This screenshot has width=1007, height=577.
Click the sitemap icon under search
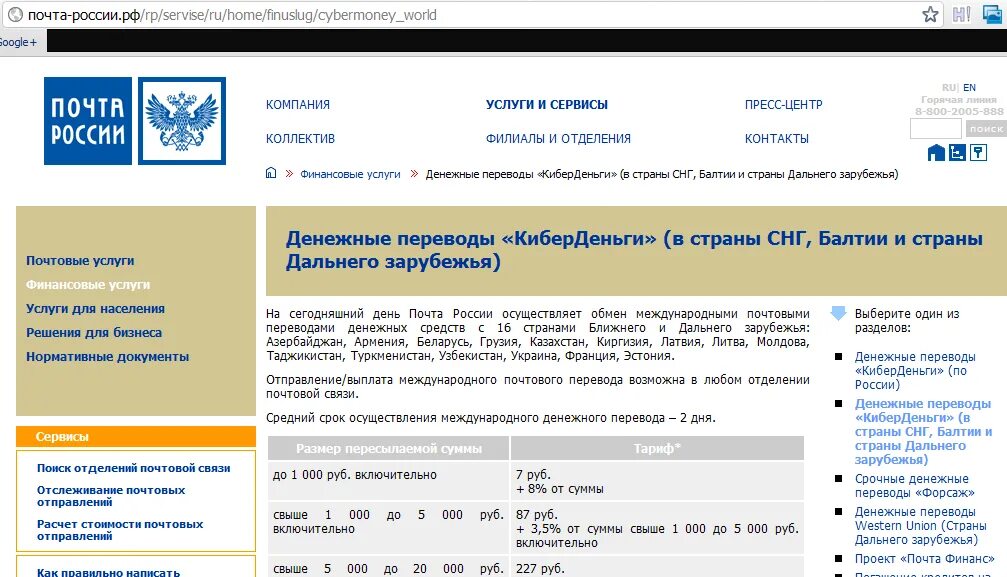(x=957, y=152)
